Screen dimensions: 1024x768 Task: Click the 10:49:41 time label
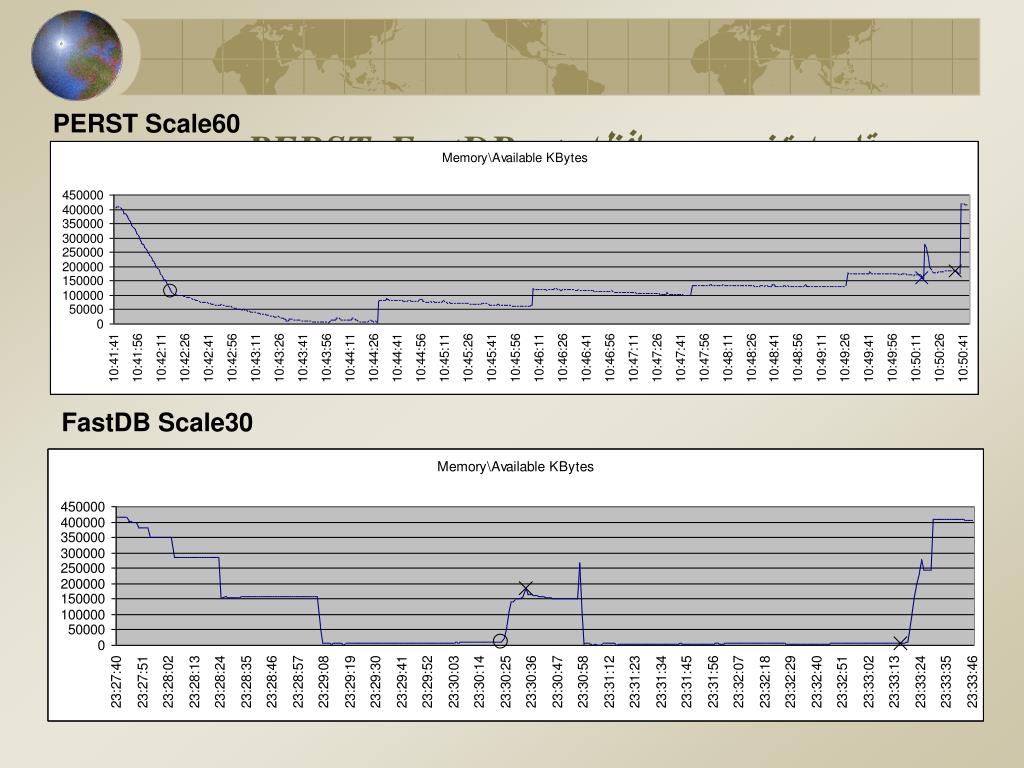(869, 357)
